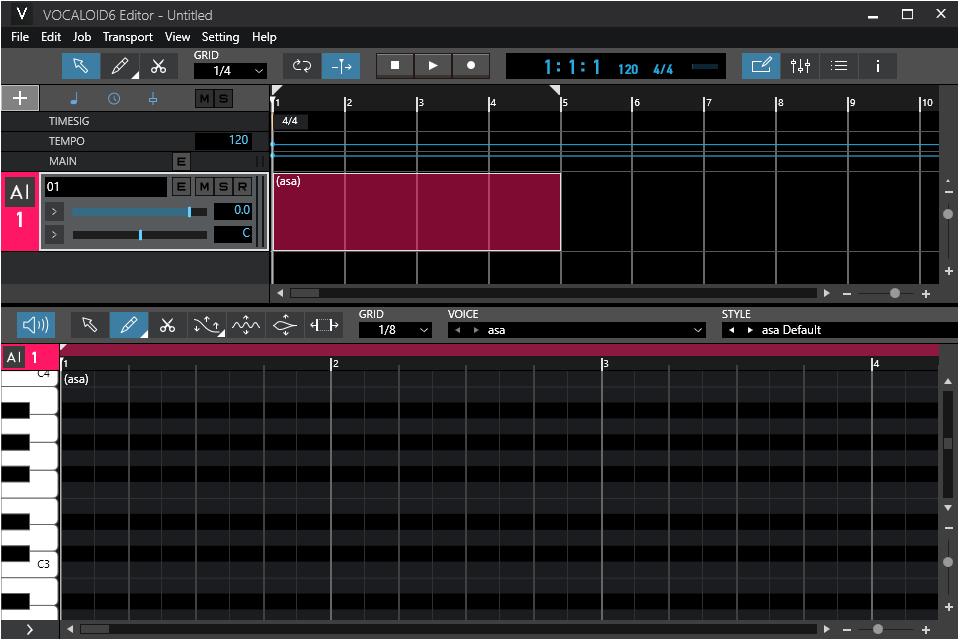The width and height of the screenshot is (959, 640).
Task: Open the editor GRID 1/8 dropdown
Action: [395, 330]
